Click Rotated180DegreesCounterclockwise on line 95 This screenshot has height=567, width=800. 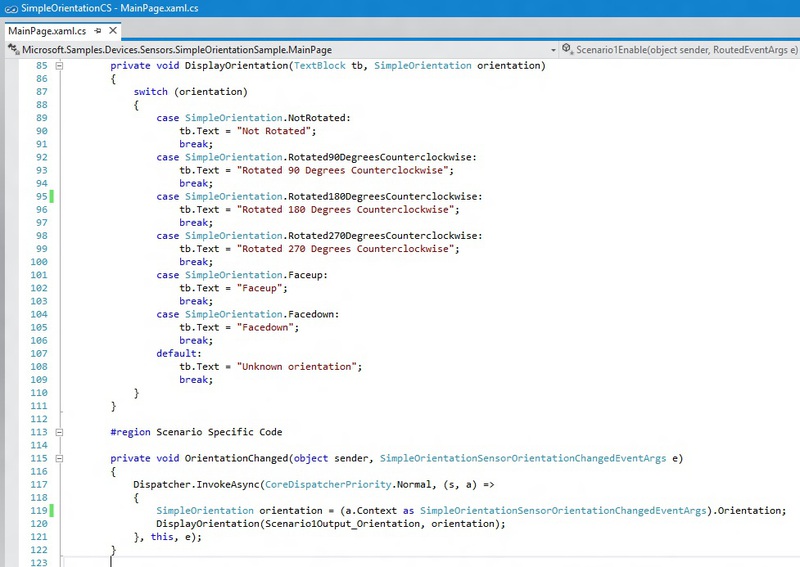click(385, 196)
